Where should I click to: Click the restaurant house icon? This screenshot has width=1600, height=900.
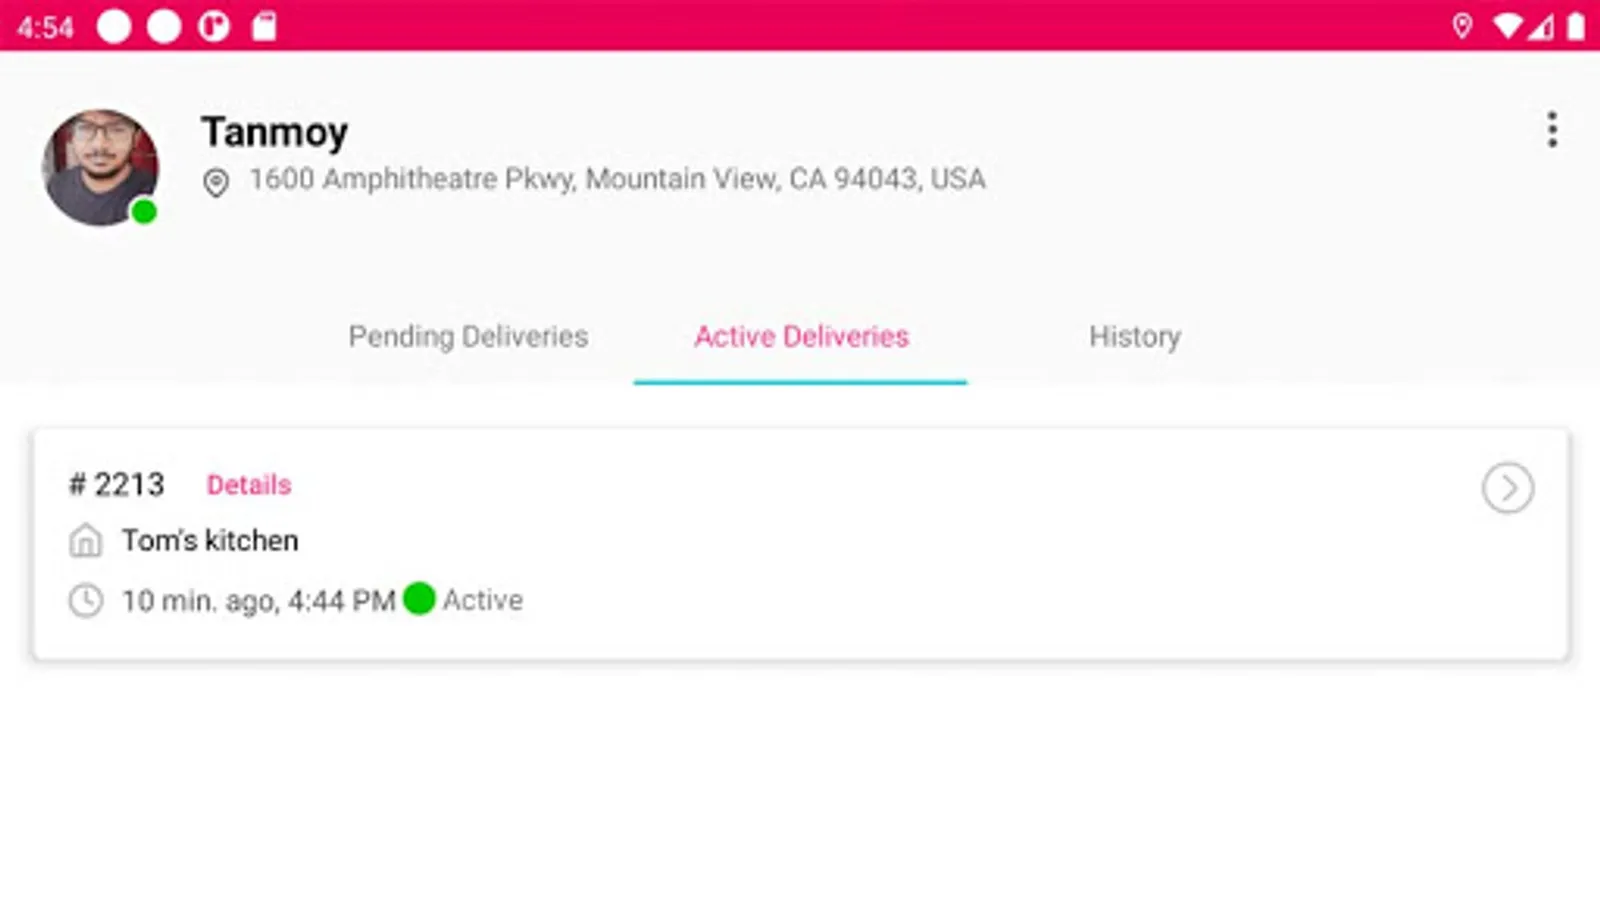86,541
